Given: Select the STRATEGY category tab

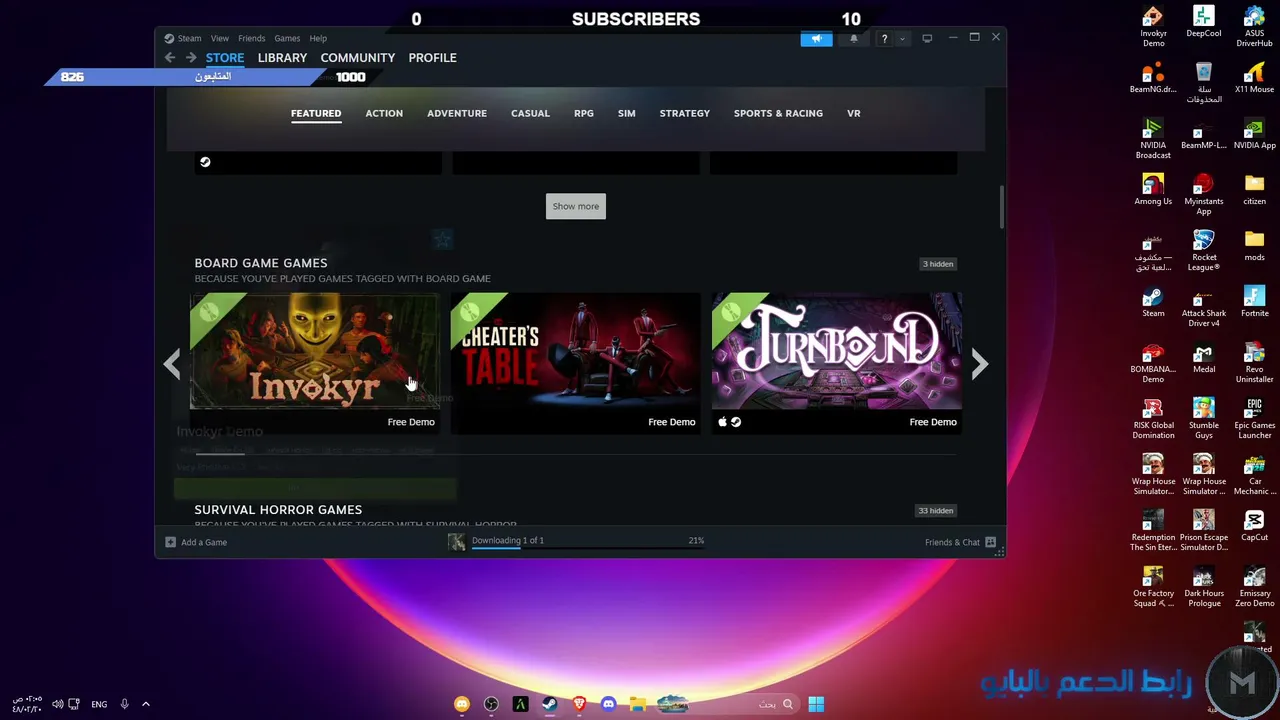Looking at the screenshot, I should [685, 113].
